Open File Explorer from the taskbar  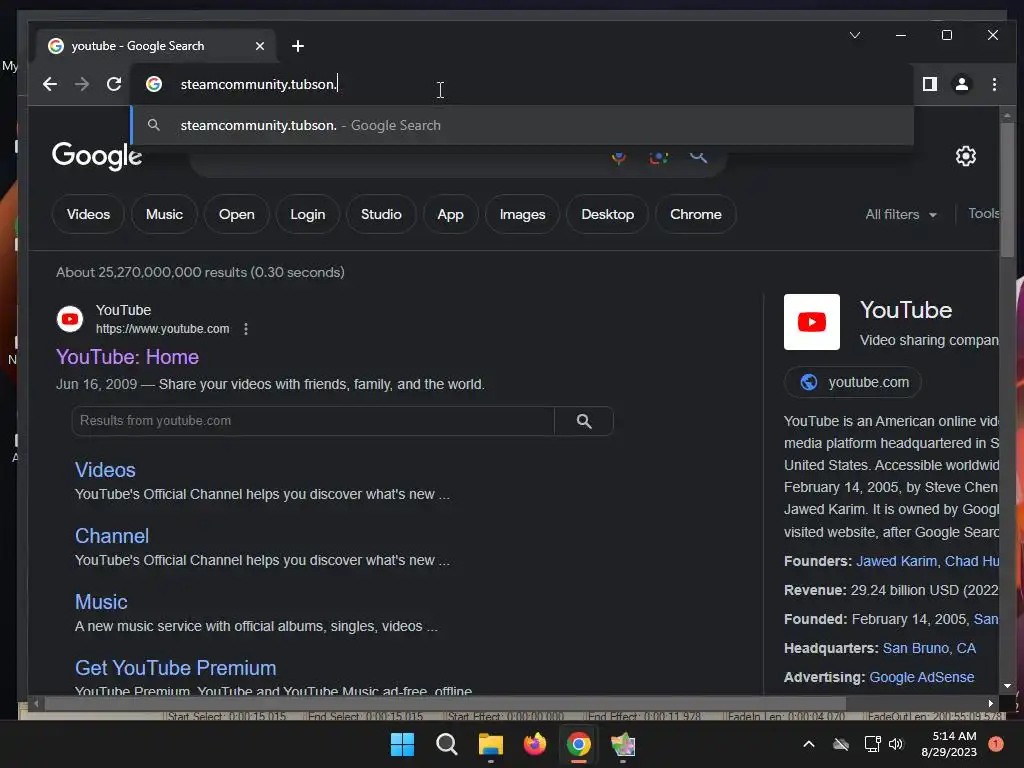[x=490, y=744]
